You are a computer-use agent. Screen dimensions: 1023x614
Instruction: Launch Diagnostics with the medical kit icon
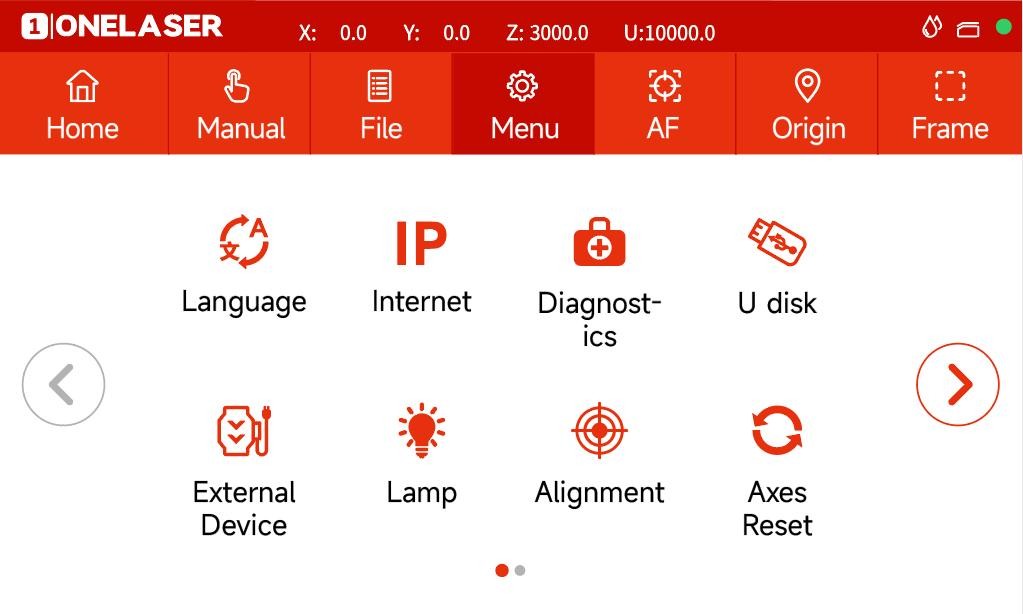(599, 242)
